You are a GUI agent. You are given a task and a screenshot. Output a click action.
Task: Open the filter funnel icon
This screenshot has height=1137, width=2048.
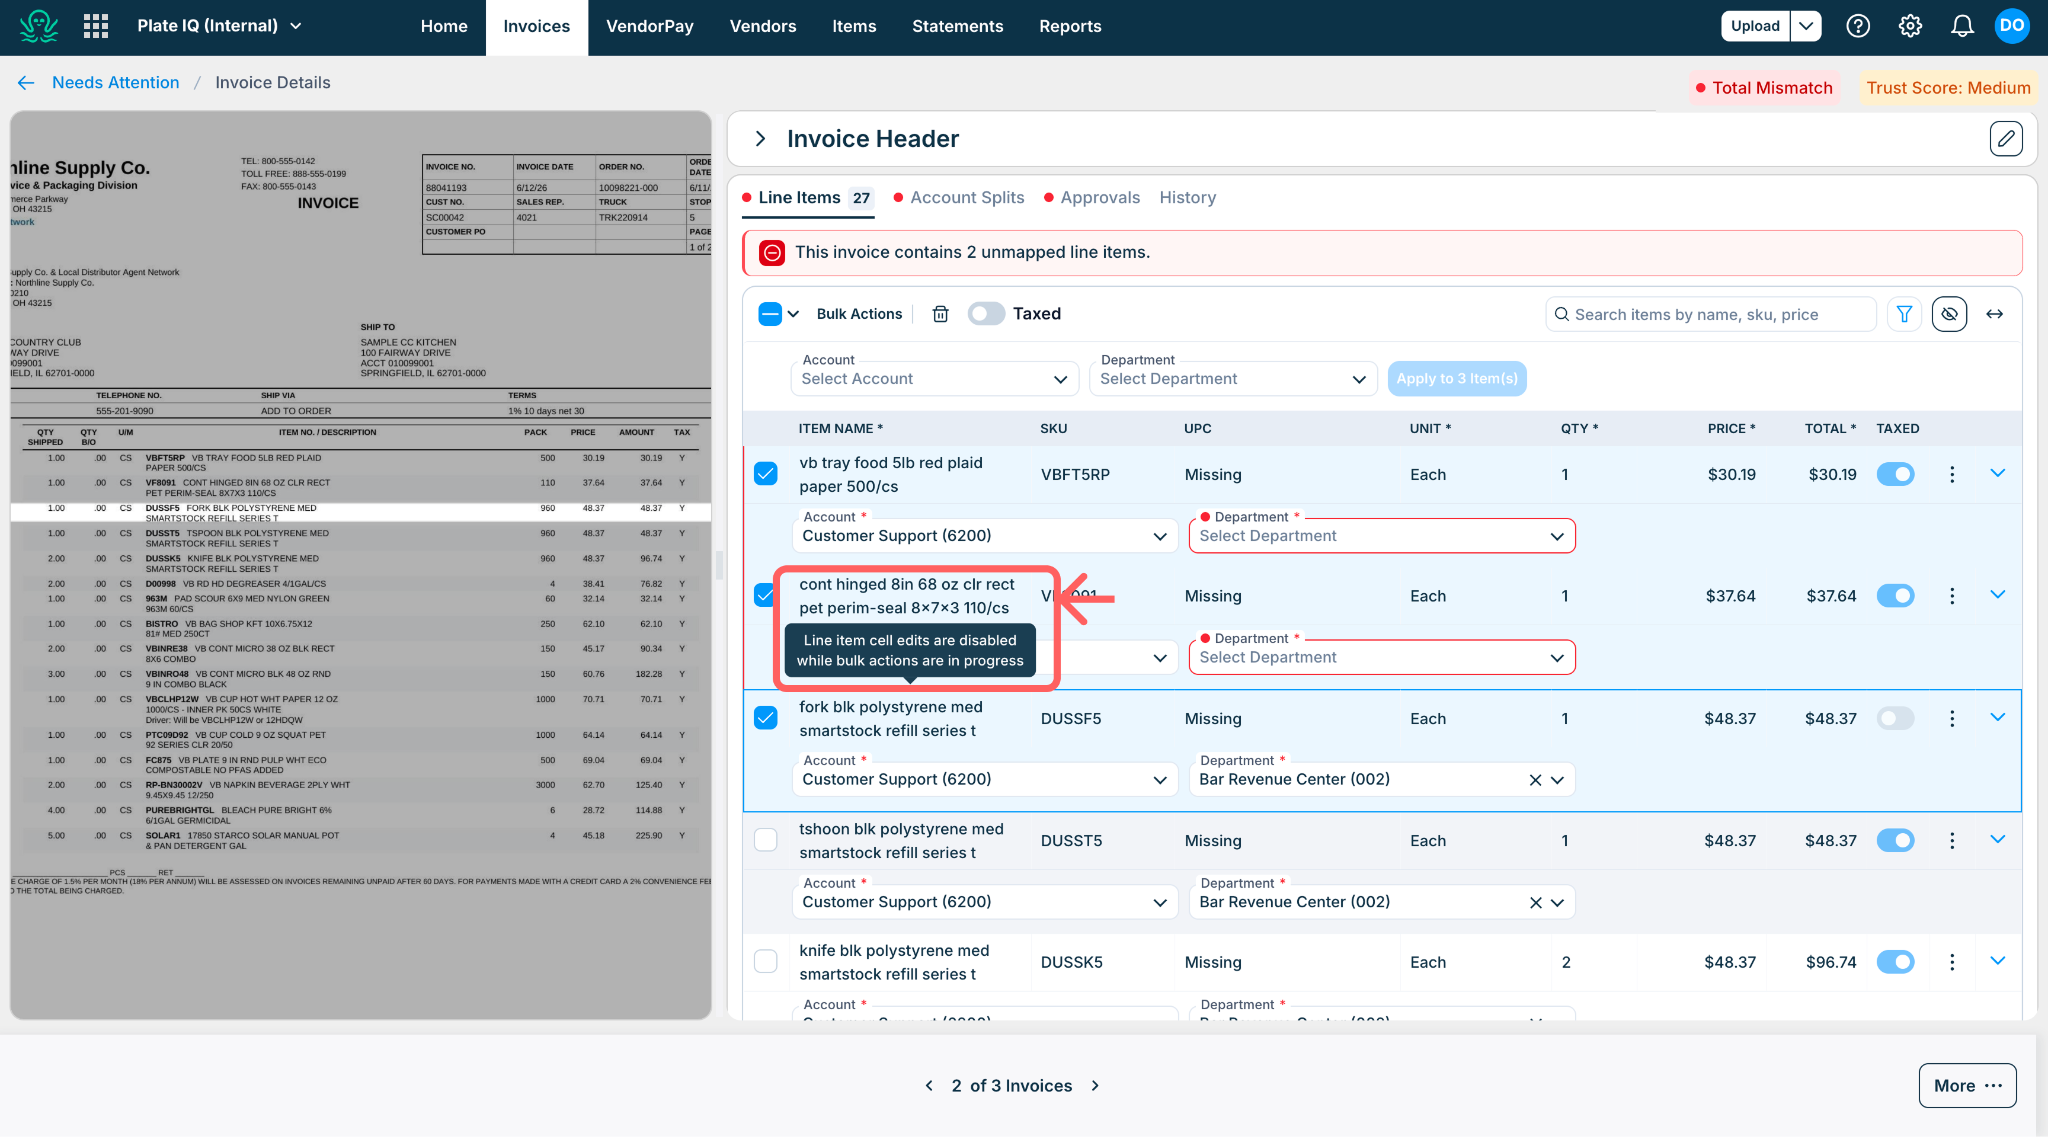tap(1904, 314)
